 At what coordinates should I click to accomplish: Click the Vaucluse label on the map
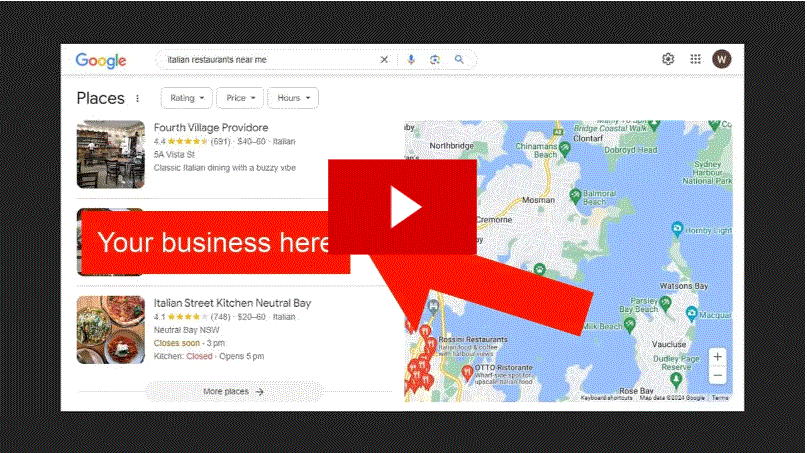point(669,344)
